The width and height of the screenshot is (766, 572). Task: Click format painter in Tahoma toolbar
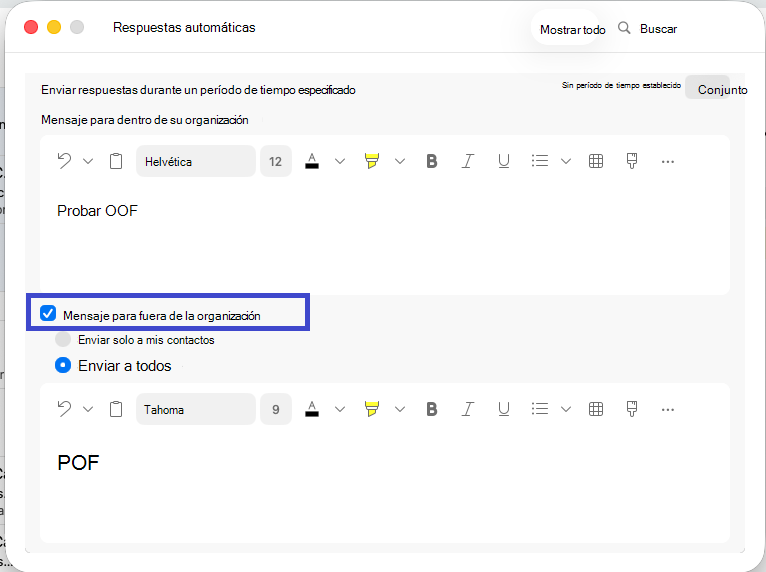(632, 409)
